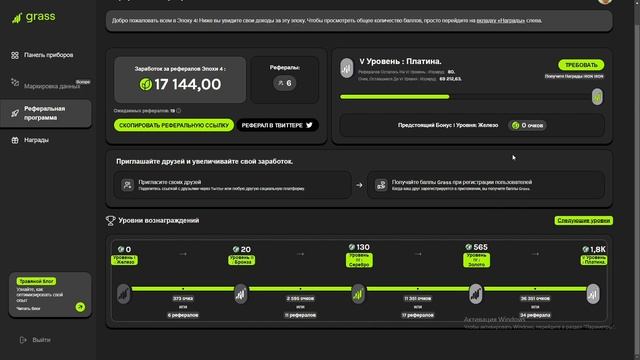The width and height of the screenshot is (640, 360).
Task: Click Читать блог link
Action: [28, 309]
